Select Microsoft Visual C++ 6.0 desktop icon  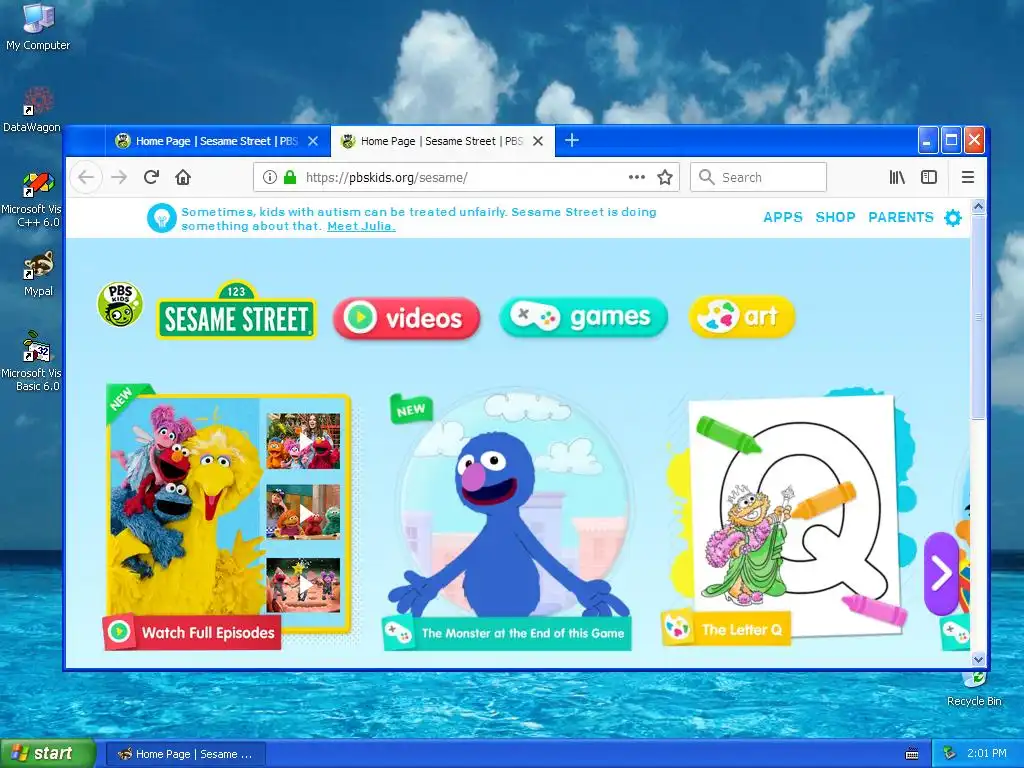coord(31,200)
